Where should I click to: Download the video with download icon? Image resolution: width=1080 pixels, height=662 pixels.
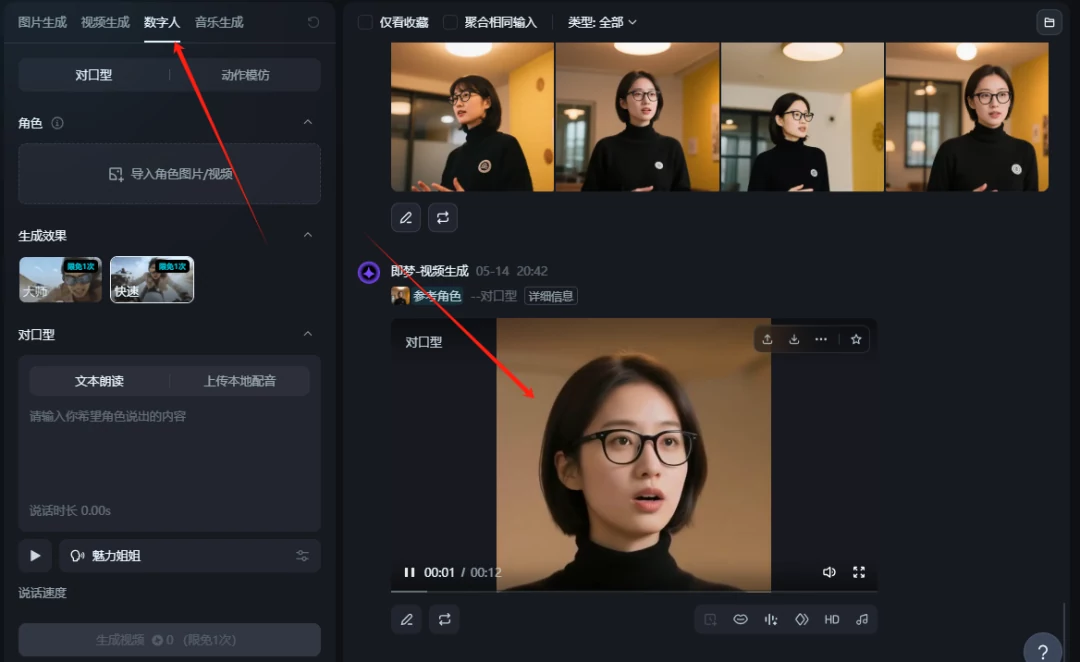(x=794, y=339)
